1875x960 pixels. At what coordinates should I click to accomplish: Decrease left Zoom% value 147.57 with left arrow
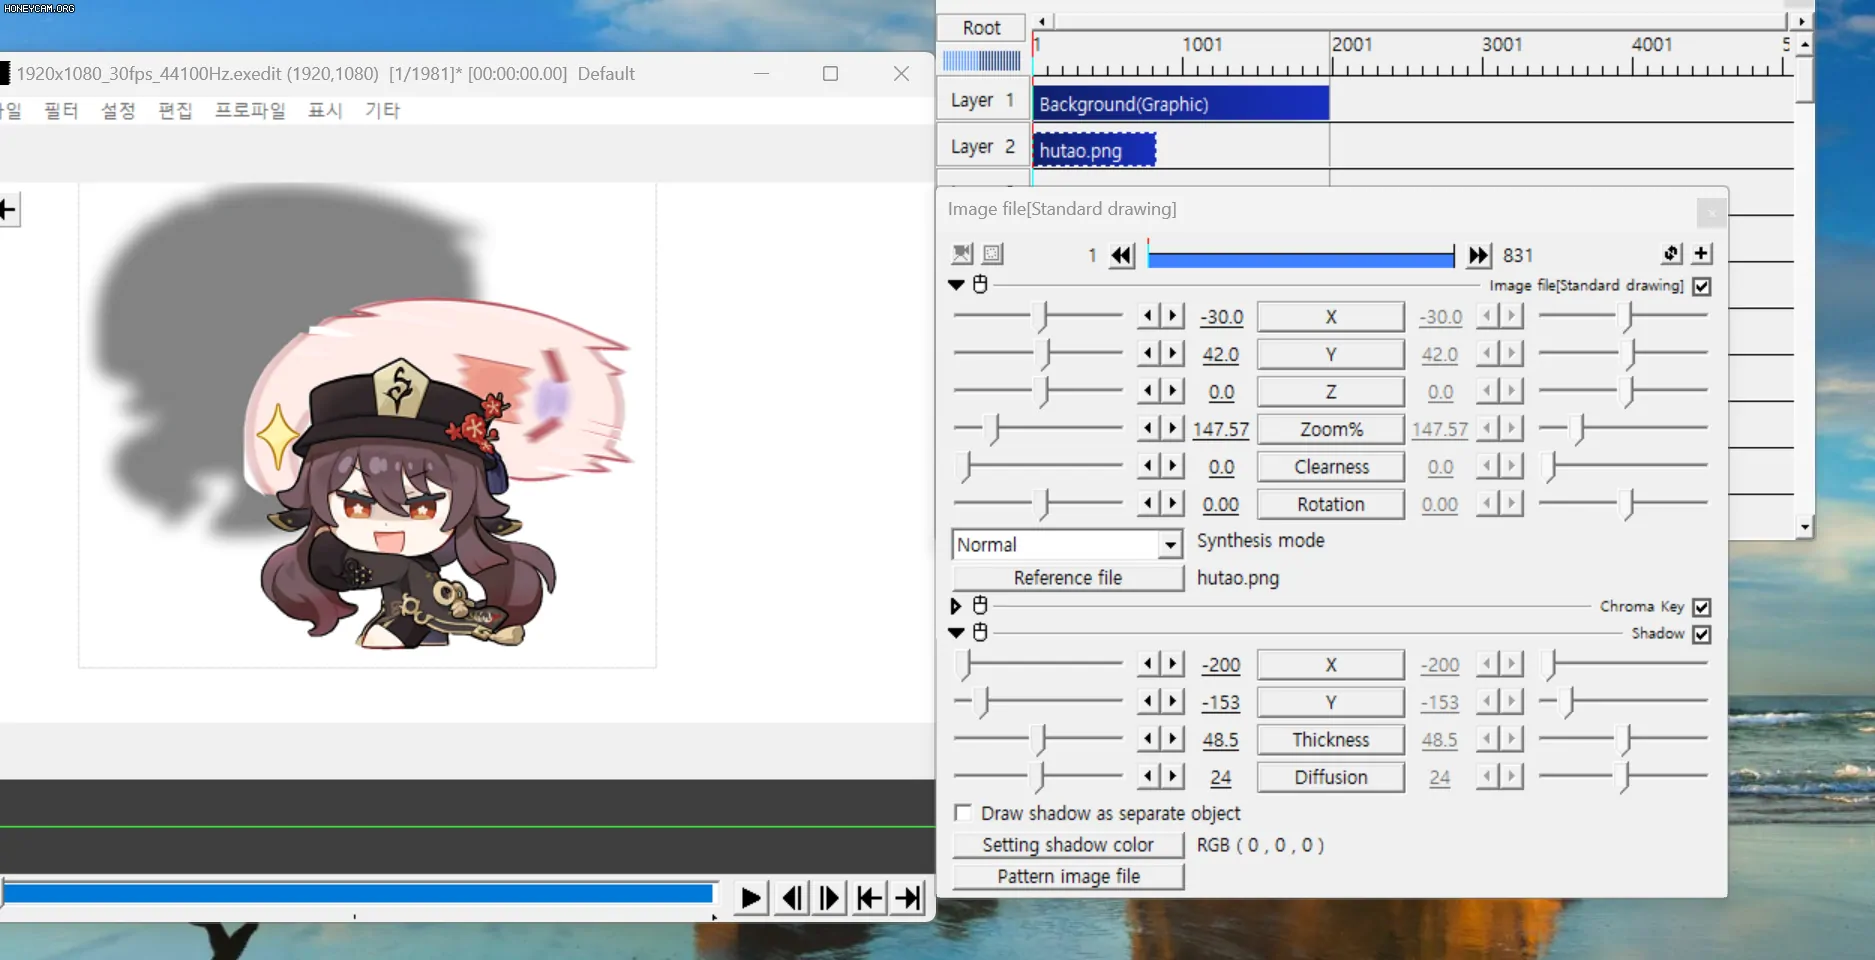1148,428
